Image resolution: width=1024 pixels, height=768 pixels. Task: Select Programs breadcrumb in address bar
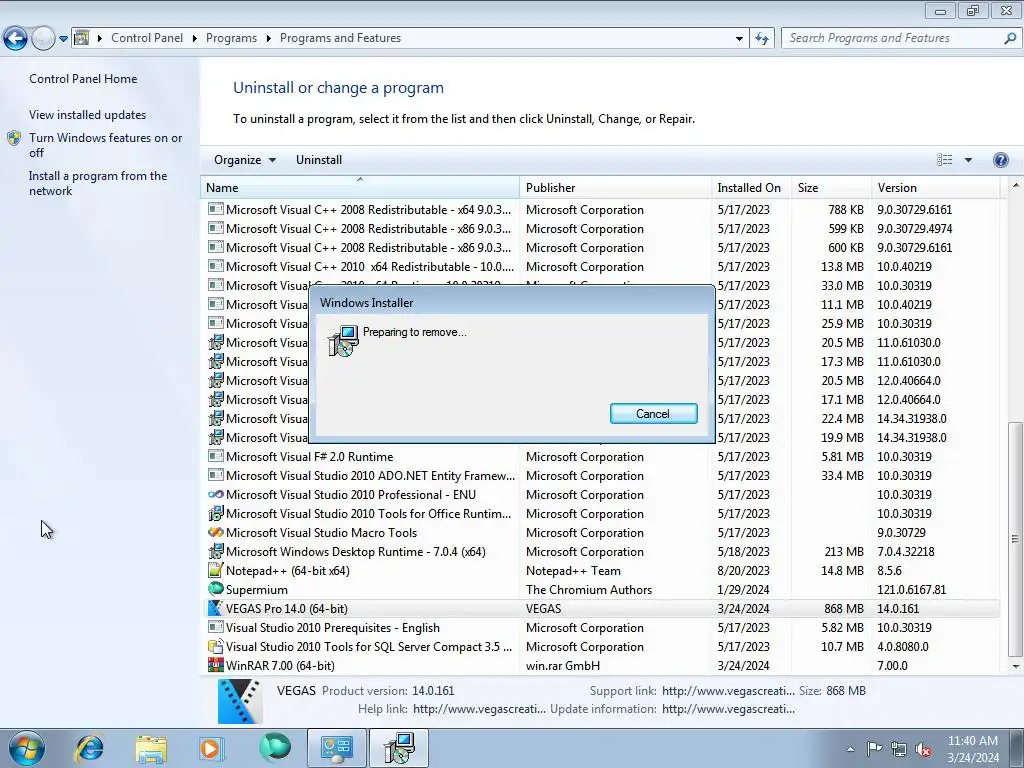tap(231, 38)
